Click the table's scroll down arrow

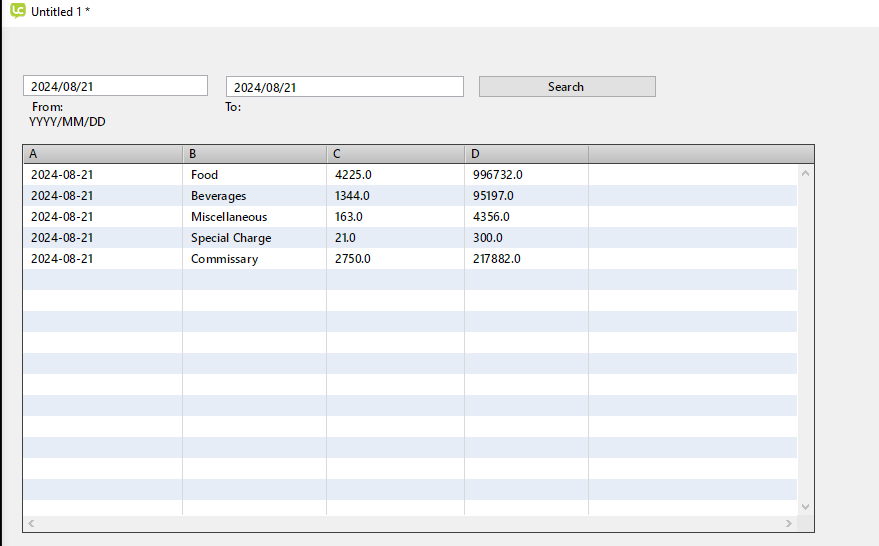pos(806,507)
